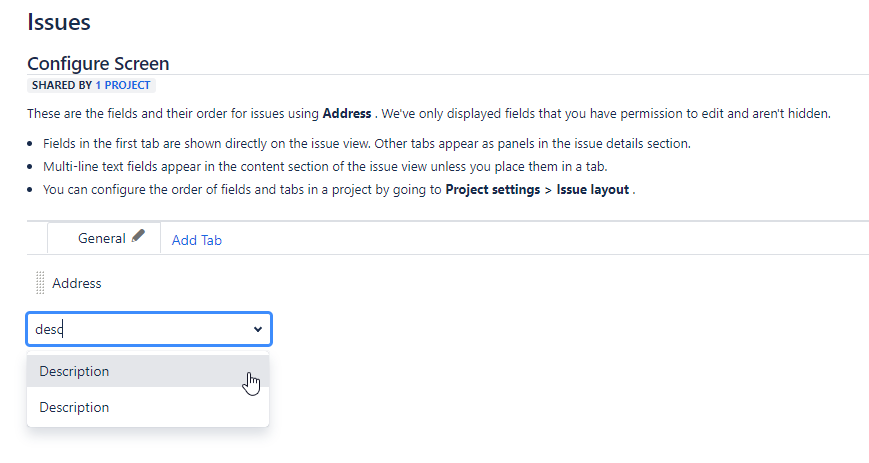Screen dimensions: 869x463
Task: Select the first Description option
Action: tap(148, 371)
